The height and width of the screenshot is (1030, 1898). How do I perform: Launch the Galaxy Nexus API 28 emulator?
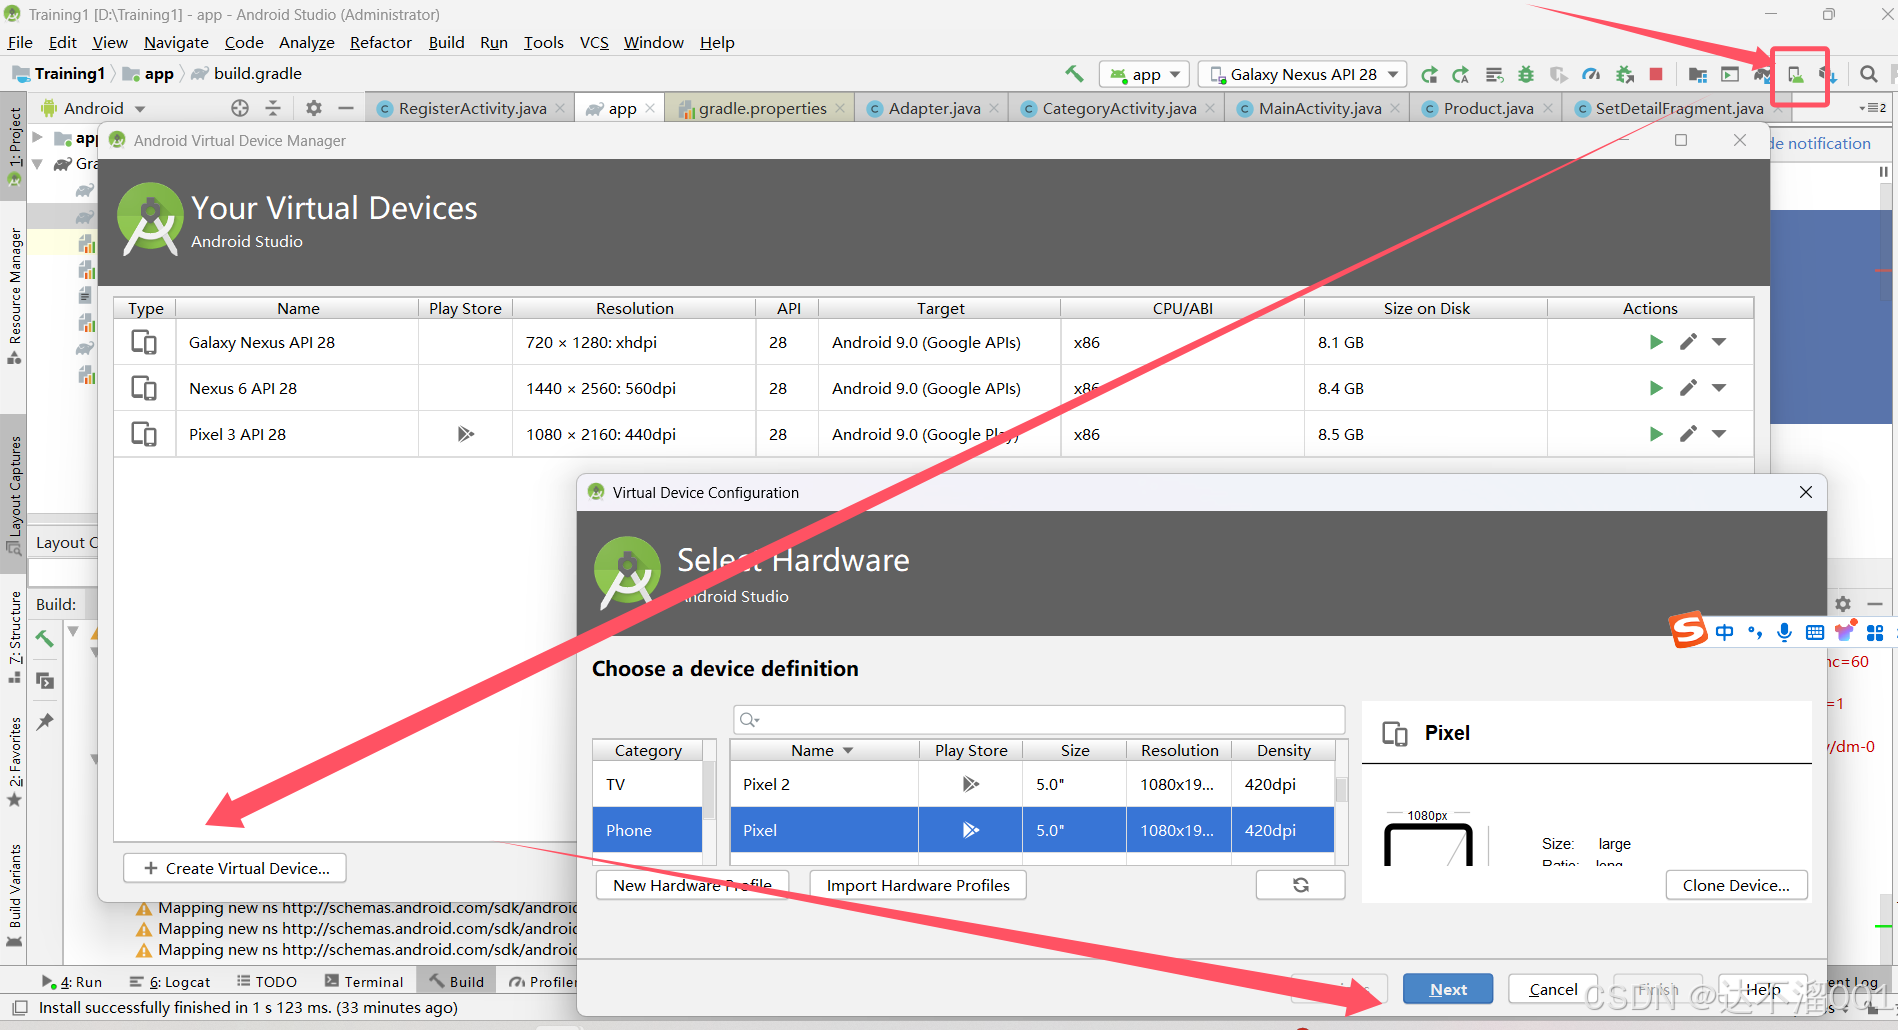pyautogui.click(x=1656, y=342)
